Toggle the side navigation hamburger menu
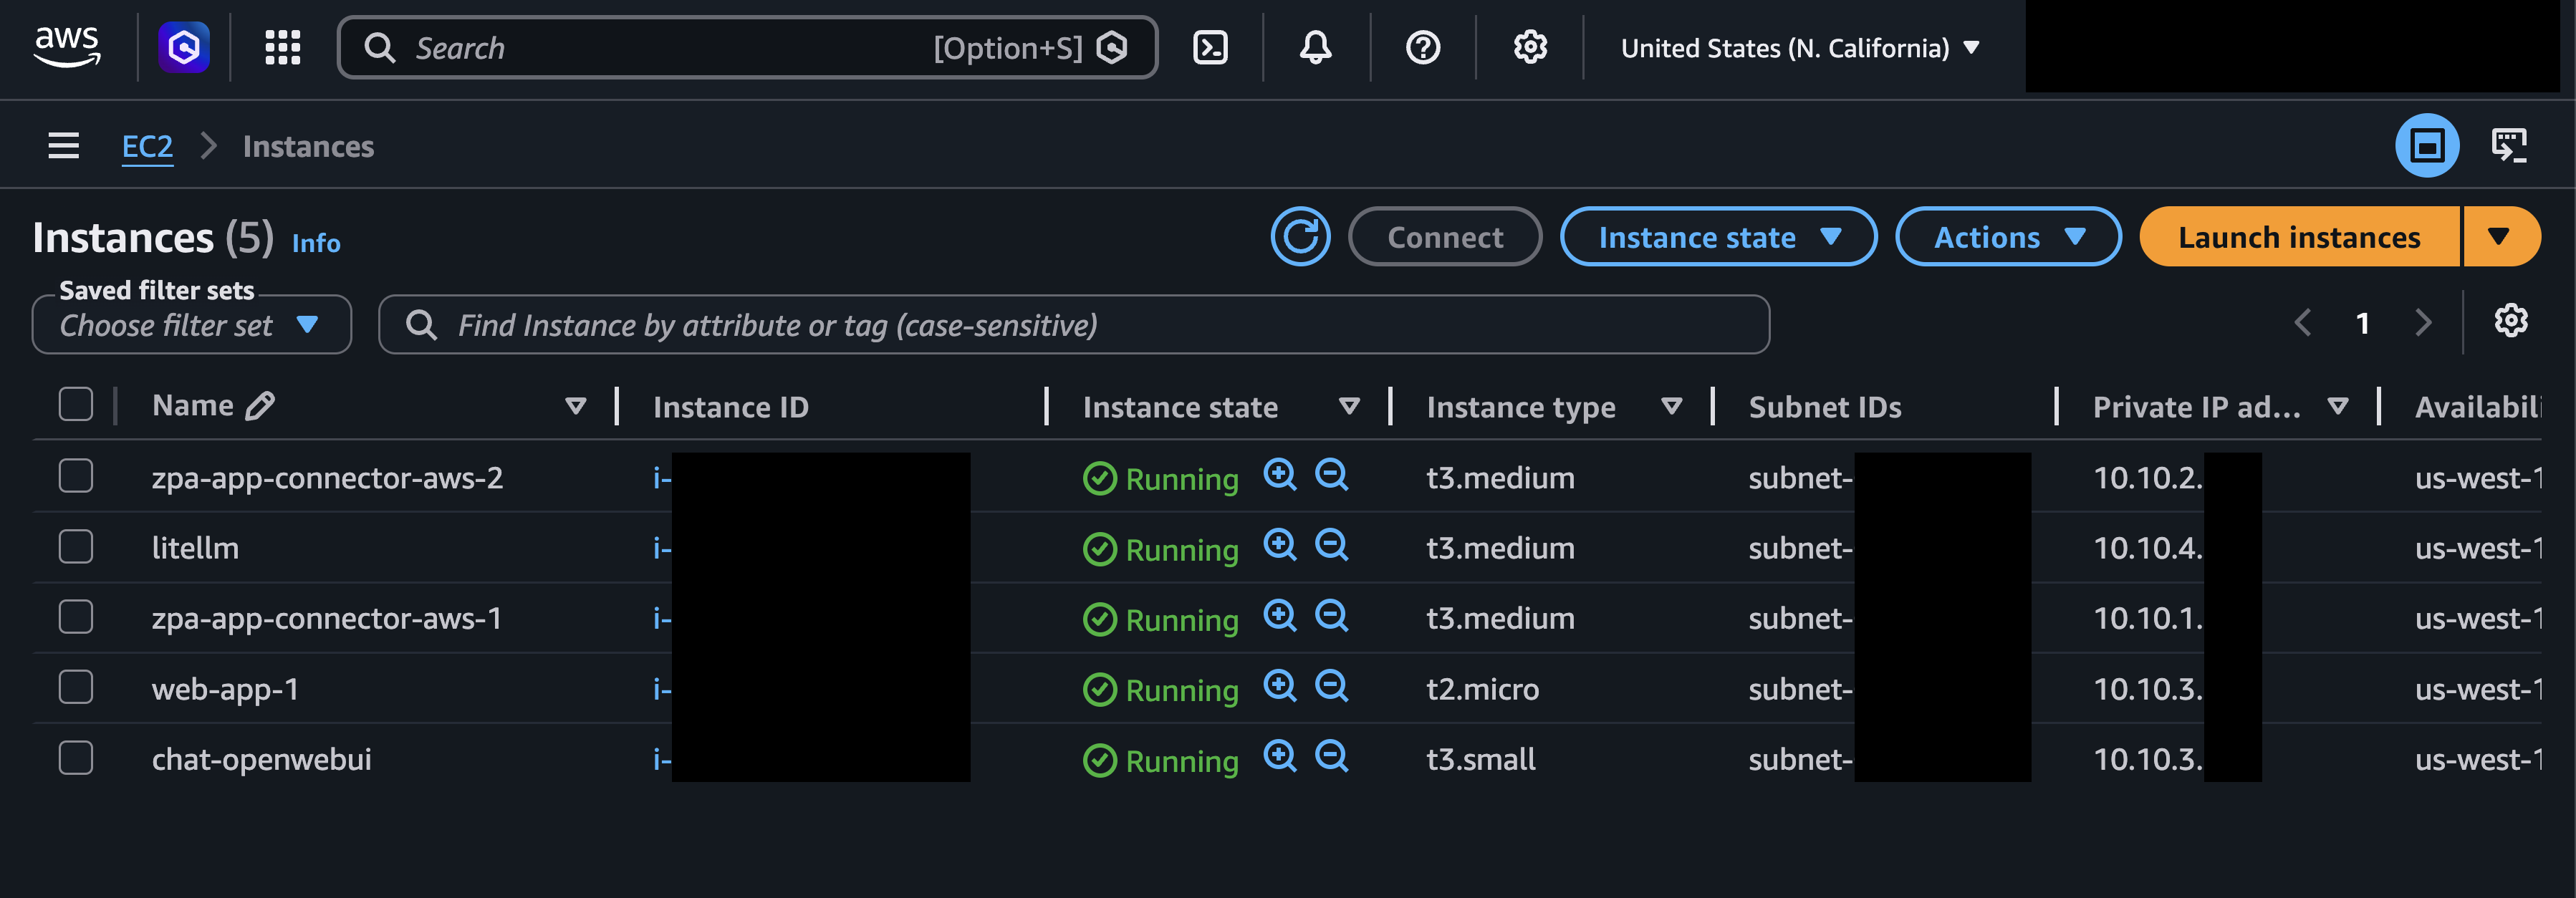Screen dimensions: 2576x898 (64, 146)
